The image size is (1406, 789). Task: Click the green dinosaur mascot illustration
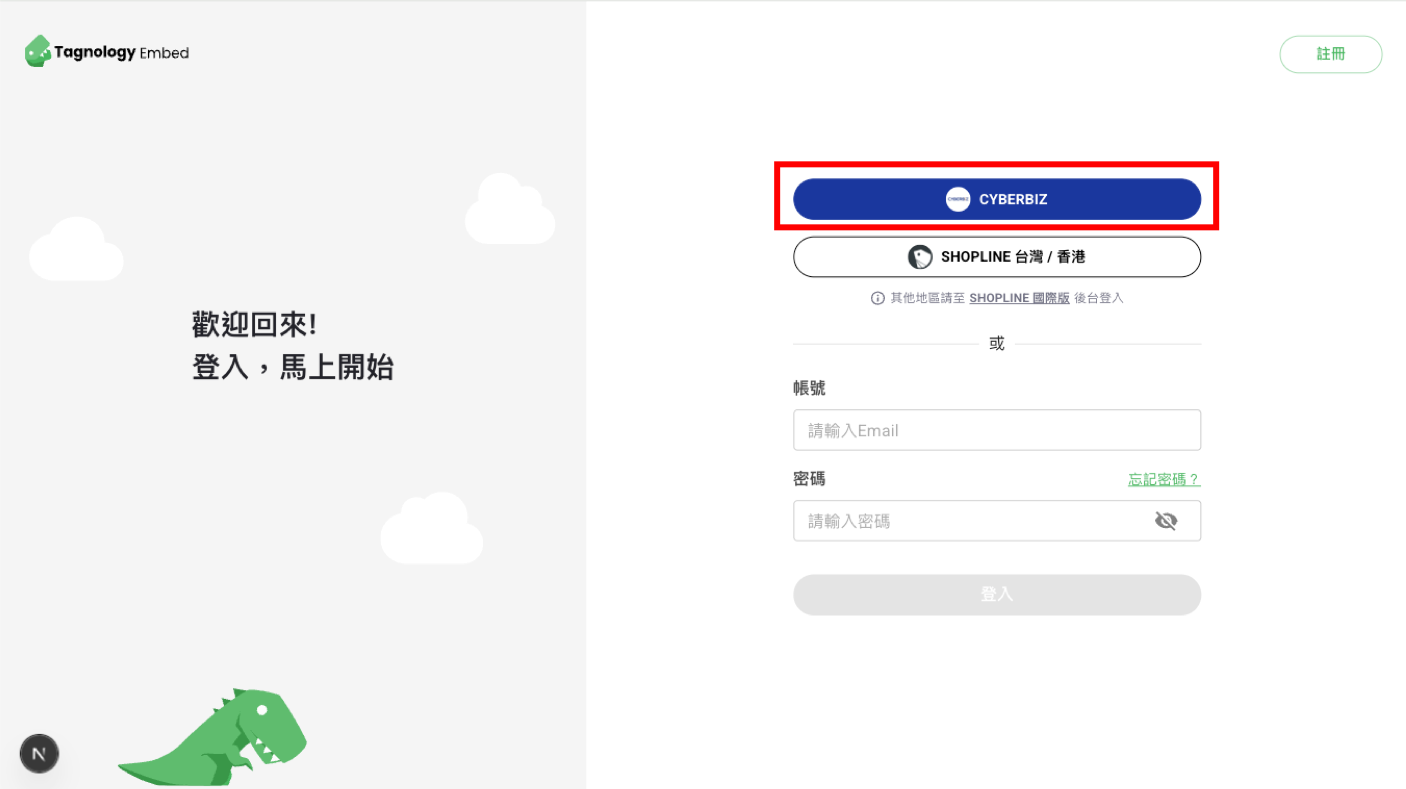[x=212, y=736]
